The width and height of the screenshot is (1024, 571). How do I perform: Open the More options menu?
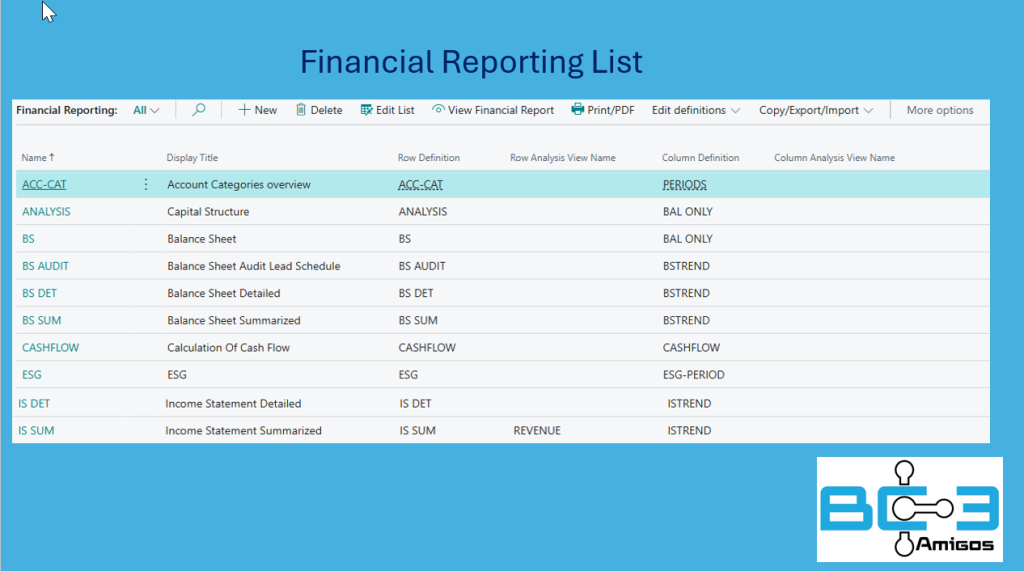[939, 110]
